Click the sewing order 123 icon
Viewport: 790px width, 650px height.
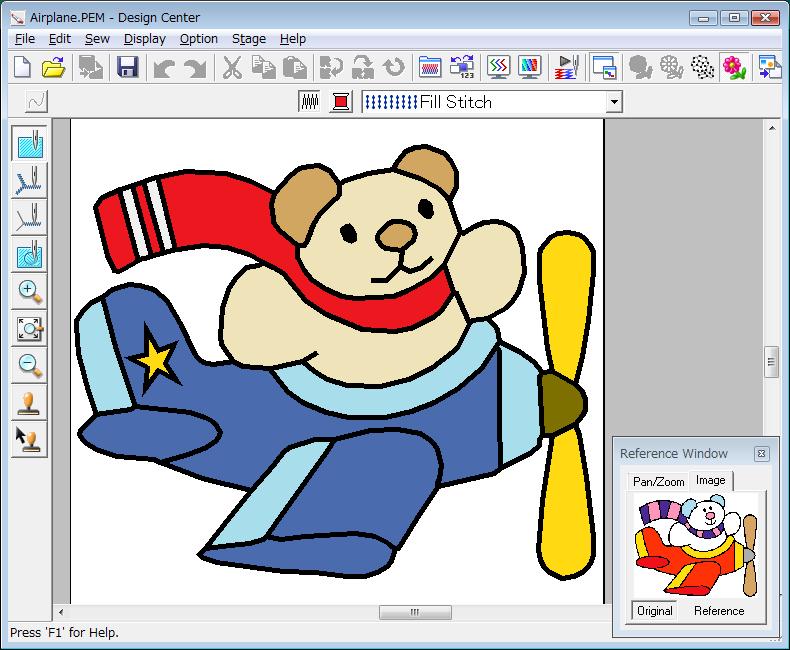pos(462,67)
